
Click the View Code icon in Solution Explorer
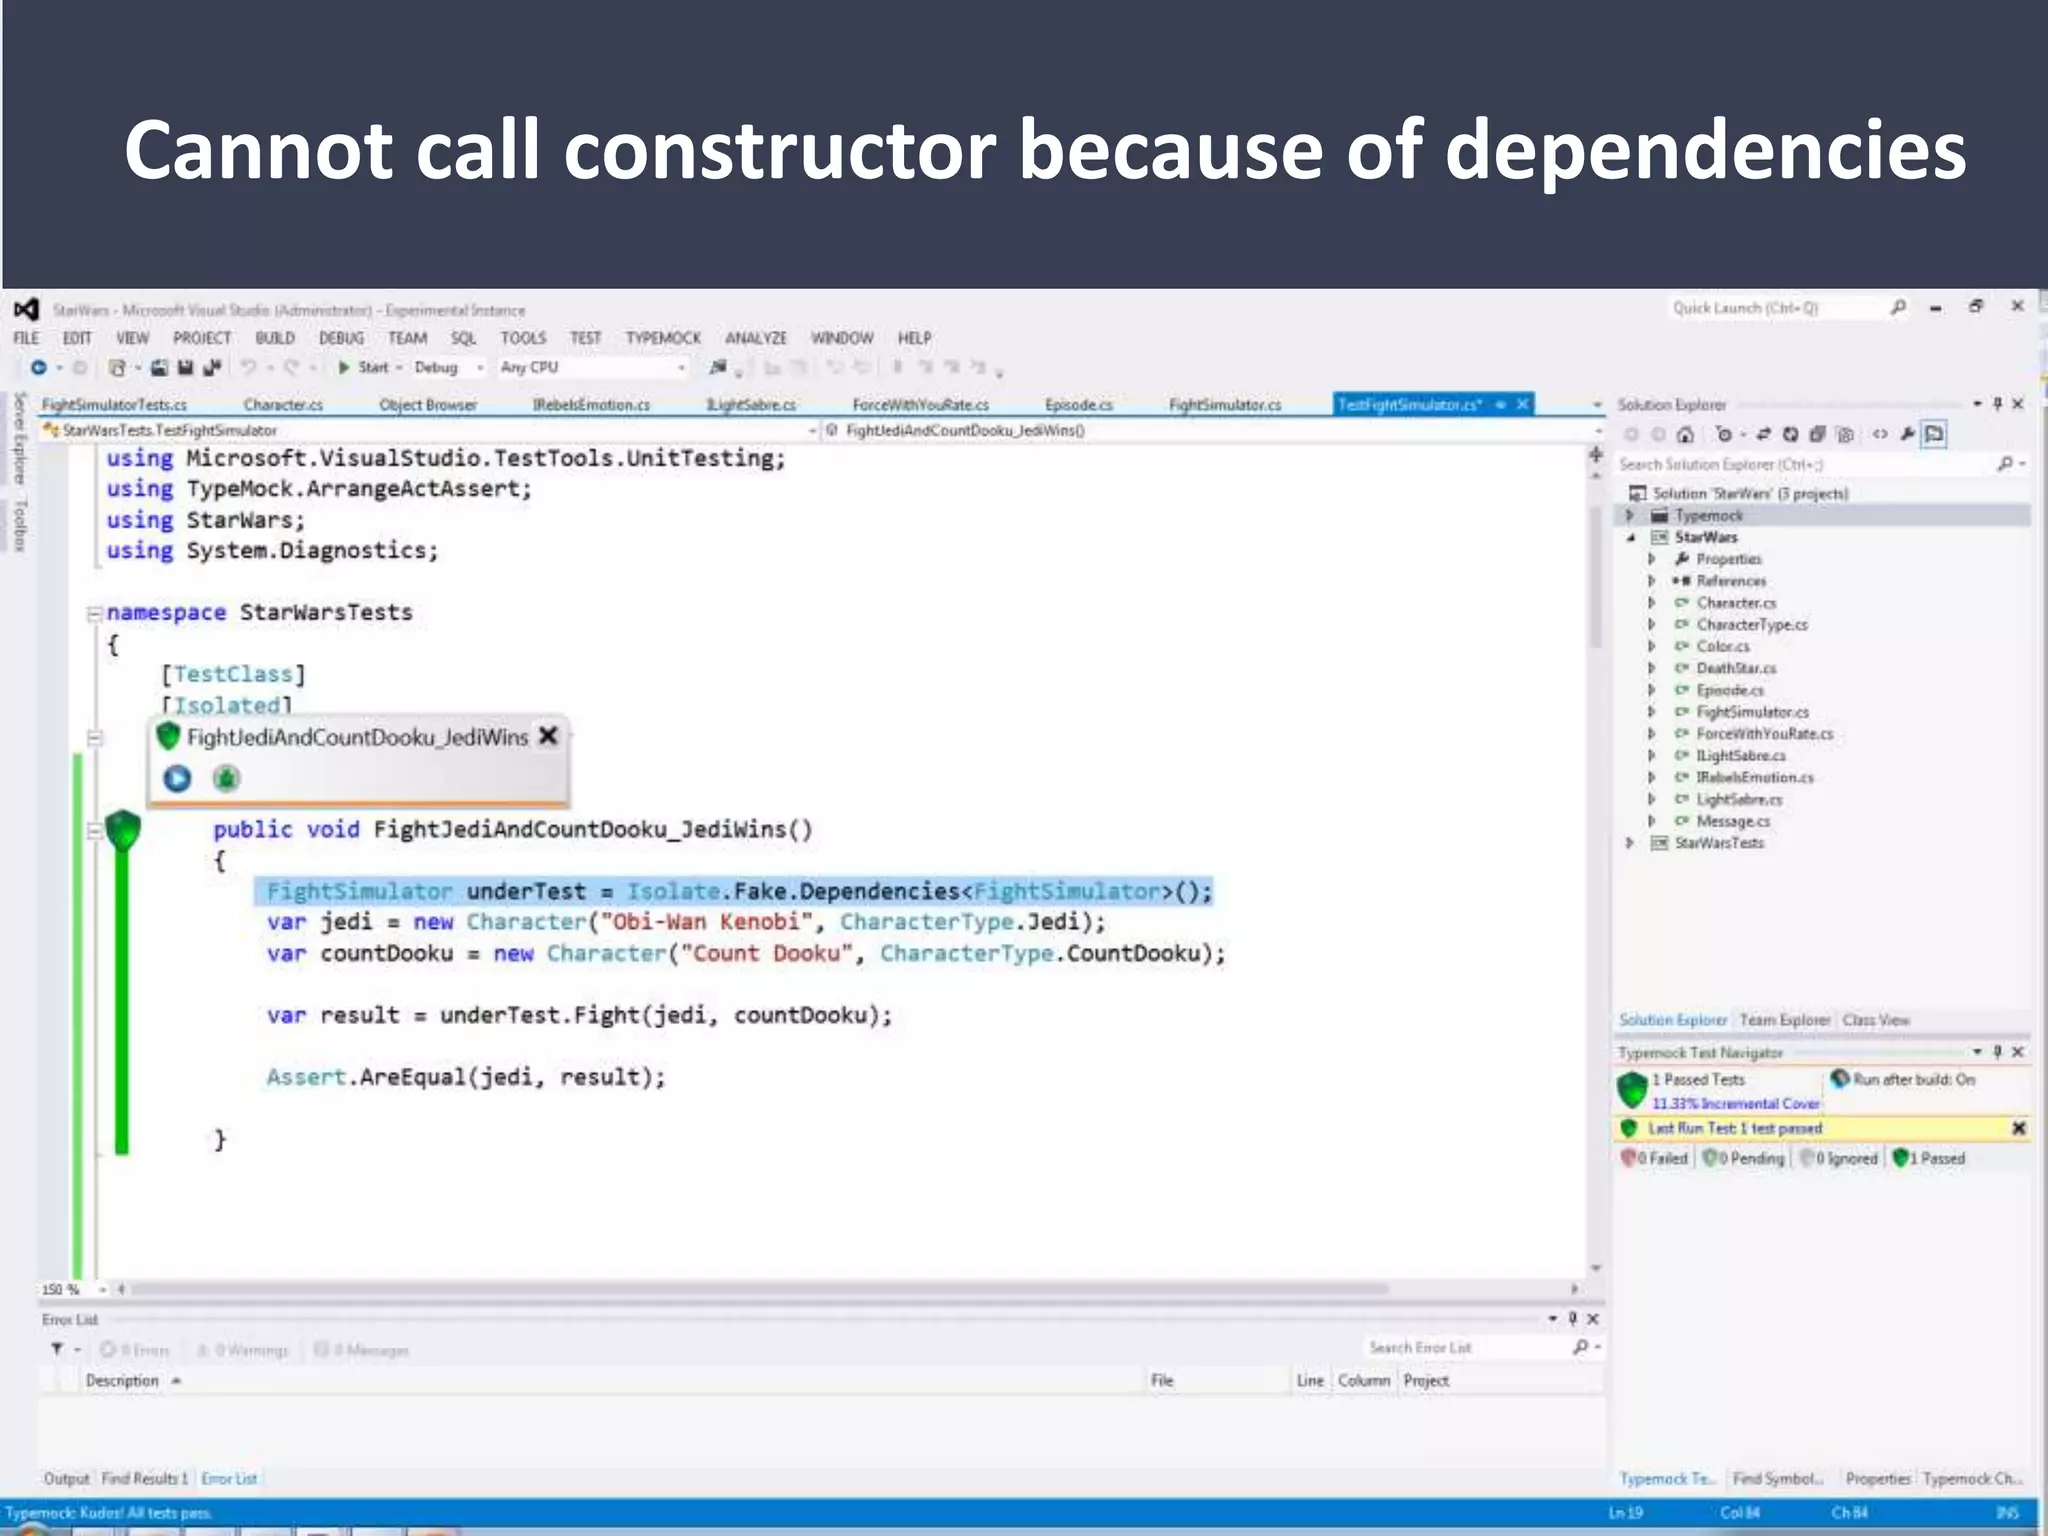[1880, 434]
